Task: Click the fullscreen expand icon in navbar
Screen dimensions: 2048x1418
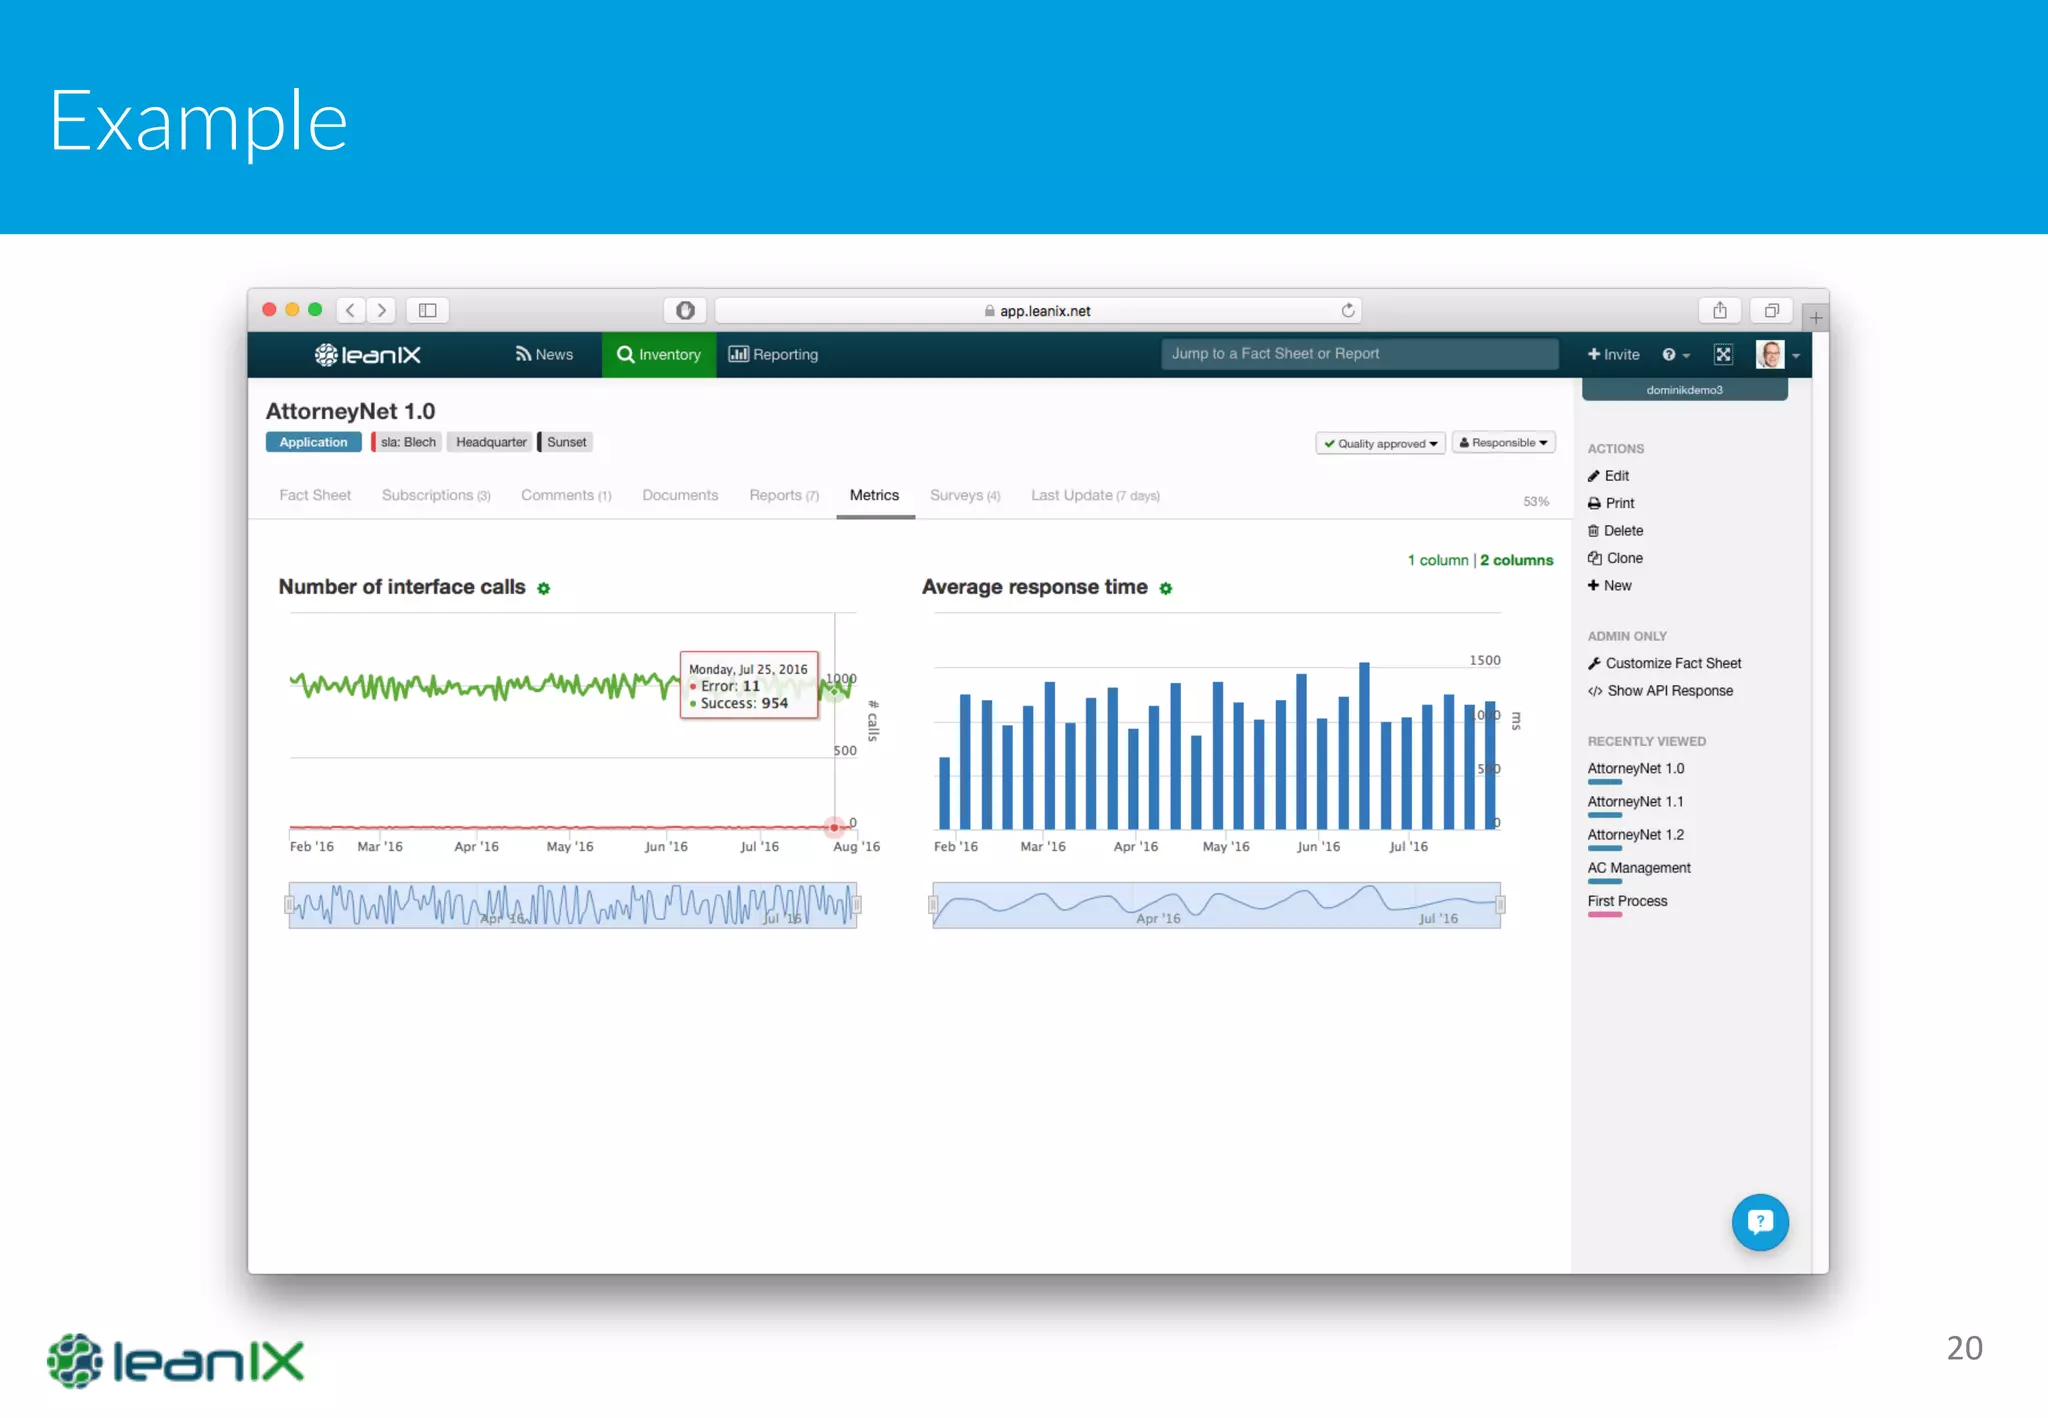Action: pos(1723,355)
